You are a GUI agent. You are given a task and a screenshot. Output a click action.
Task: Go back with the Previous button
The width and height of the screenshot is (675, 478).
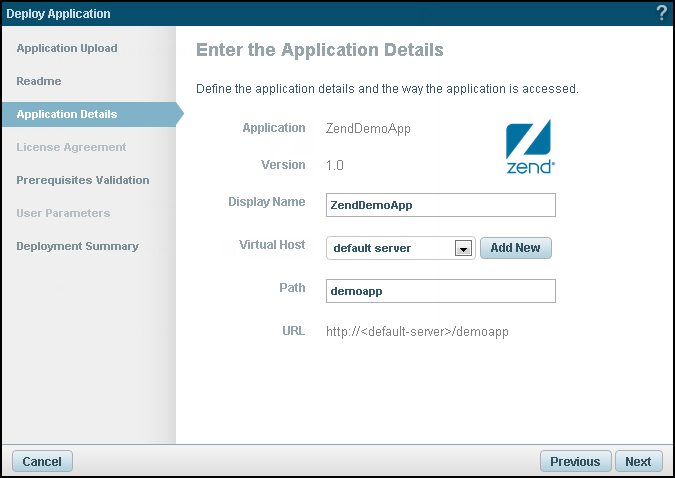575,461
